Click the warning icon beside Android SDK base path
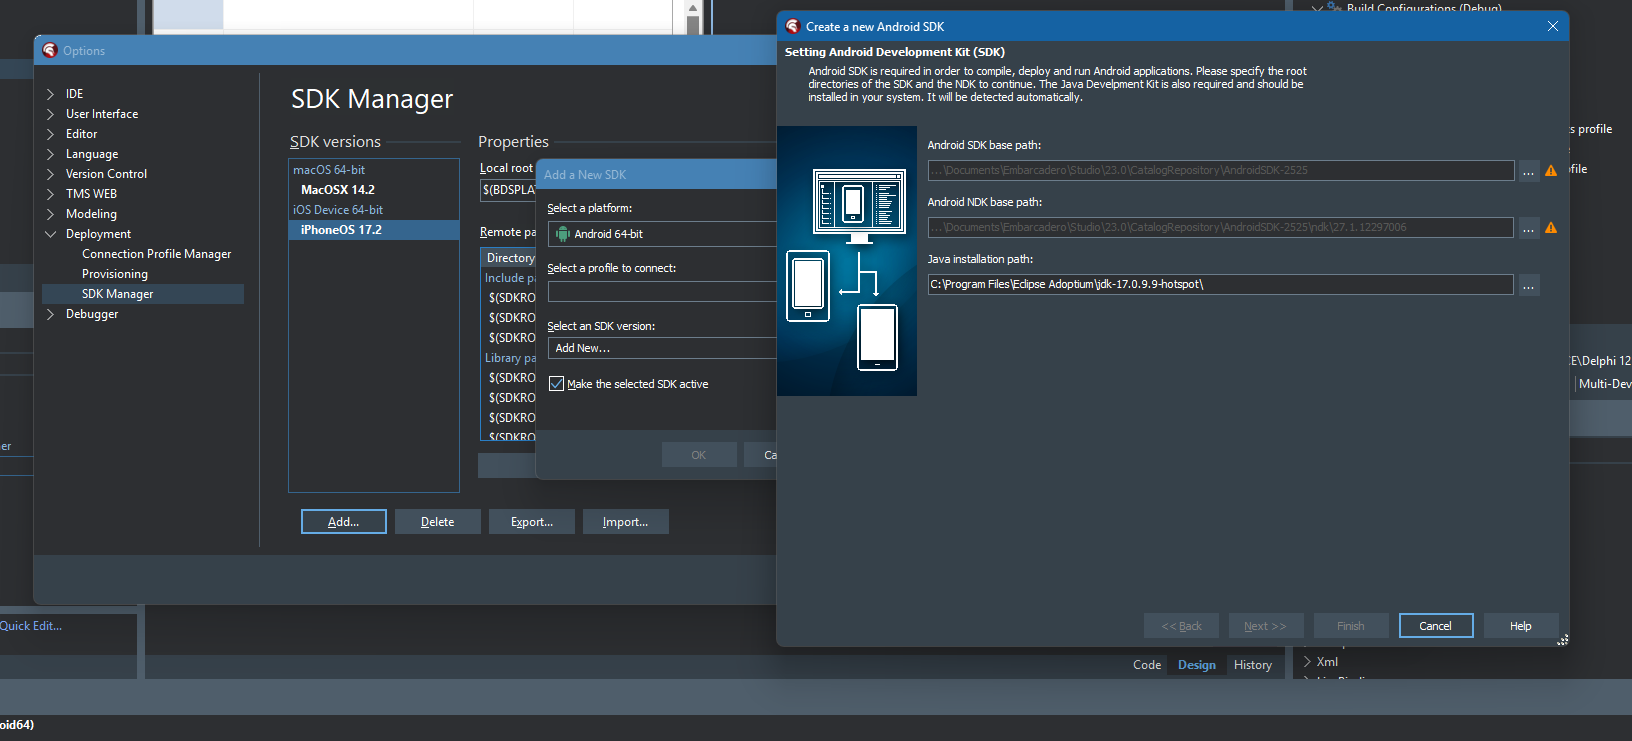This screenshot has height=741, width=1632. tap(1551, 171)
